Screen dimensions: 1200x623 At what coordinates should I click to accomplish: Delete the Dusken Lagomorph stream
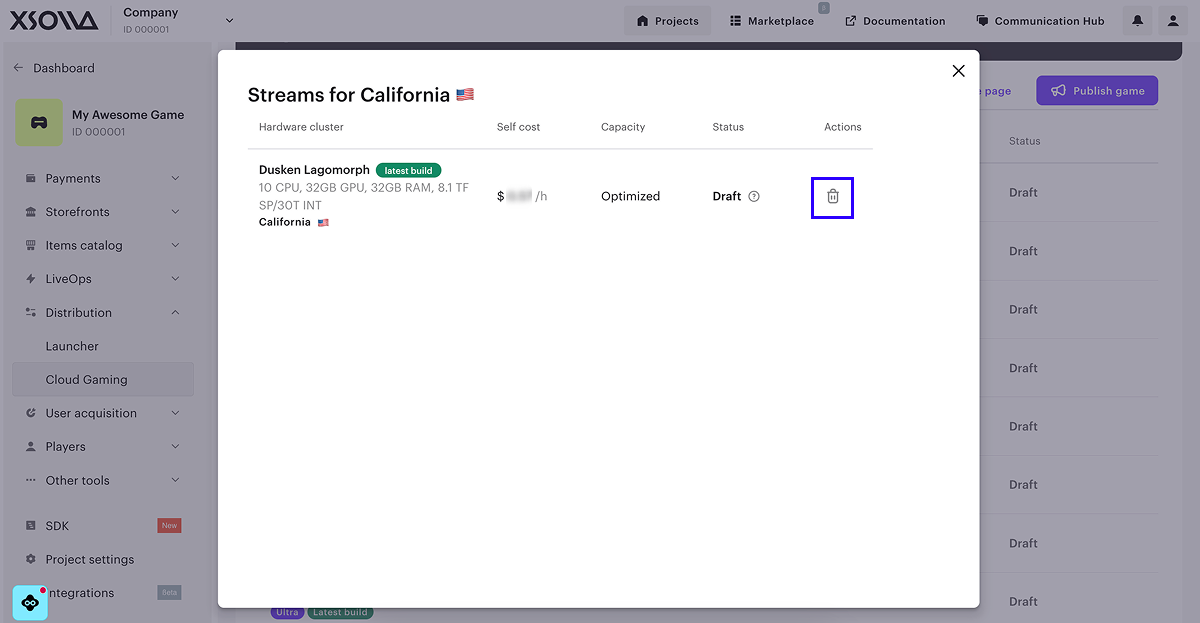(x=832, y=197)
